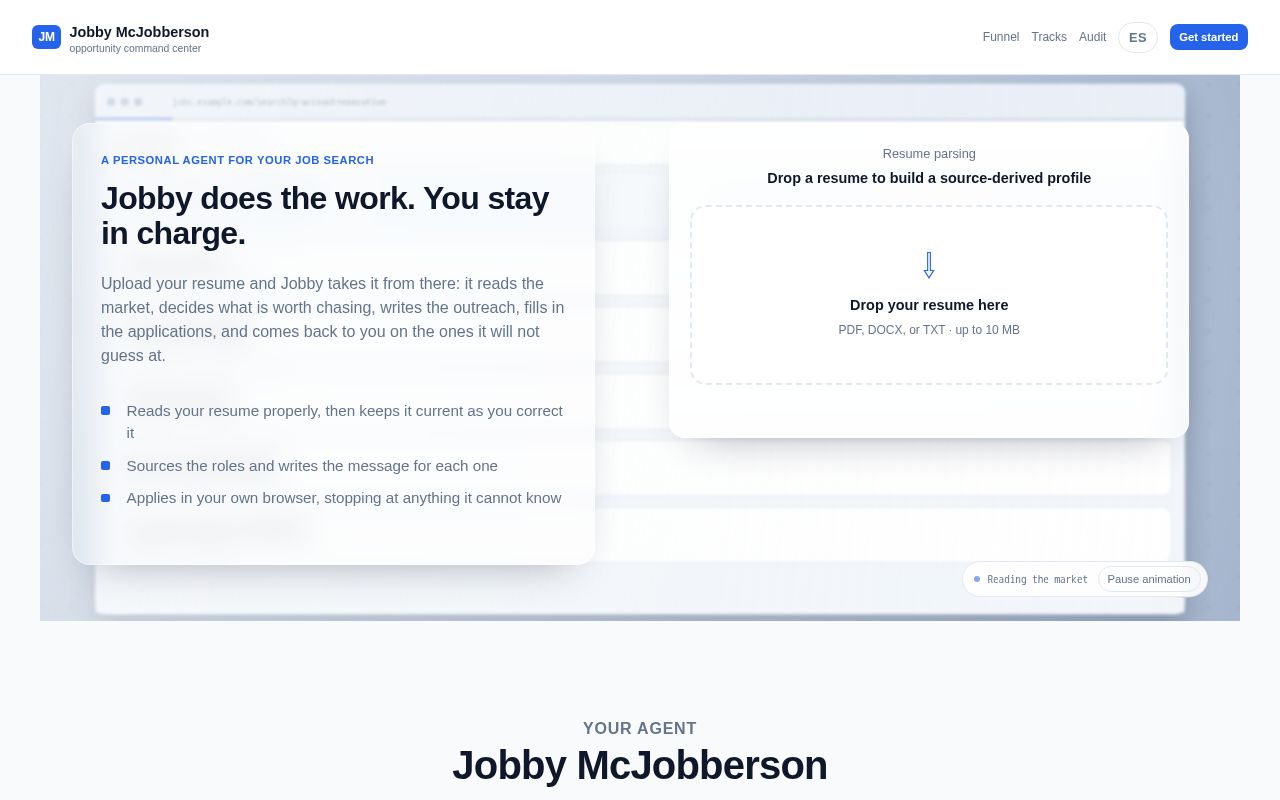Click 'Jobby does the work' headline

(325, 215)
